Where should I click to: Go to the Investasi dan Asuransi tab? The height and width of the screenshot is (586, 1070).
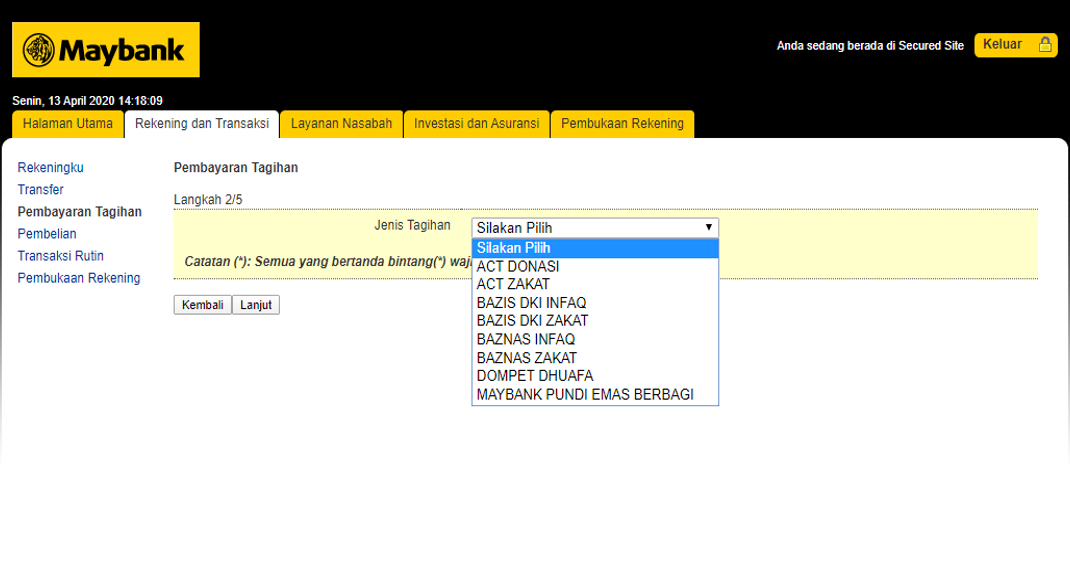click(x=476, y=124)
